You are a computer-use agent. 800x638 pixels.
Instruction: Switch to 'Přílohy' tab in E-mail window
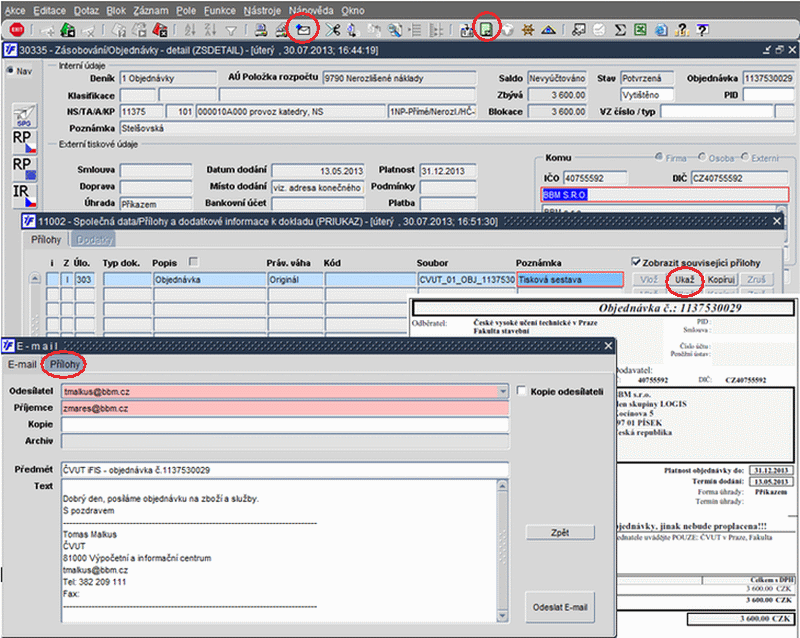point(65,365)
